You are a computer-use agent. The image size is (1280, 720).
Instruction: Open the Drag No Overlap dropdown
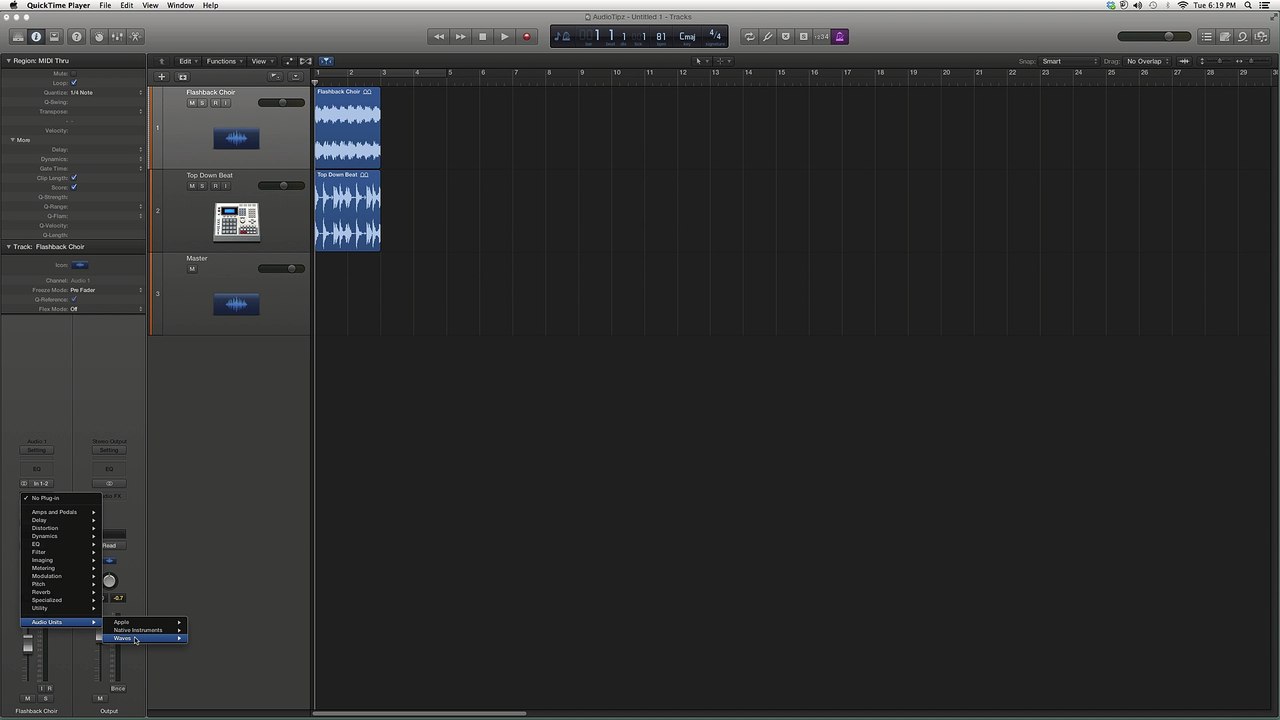(1147, 61)
